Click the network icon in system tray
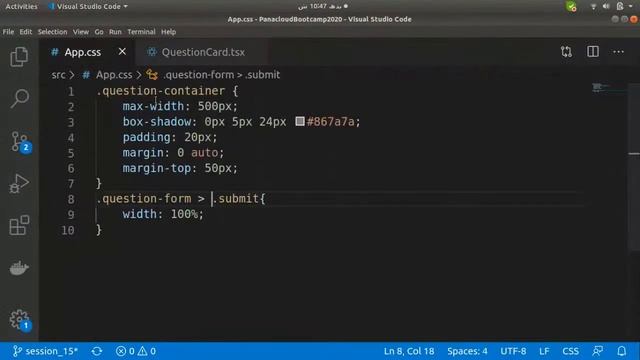The height and width of the screenshot is (360, 640). 593,7
